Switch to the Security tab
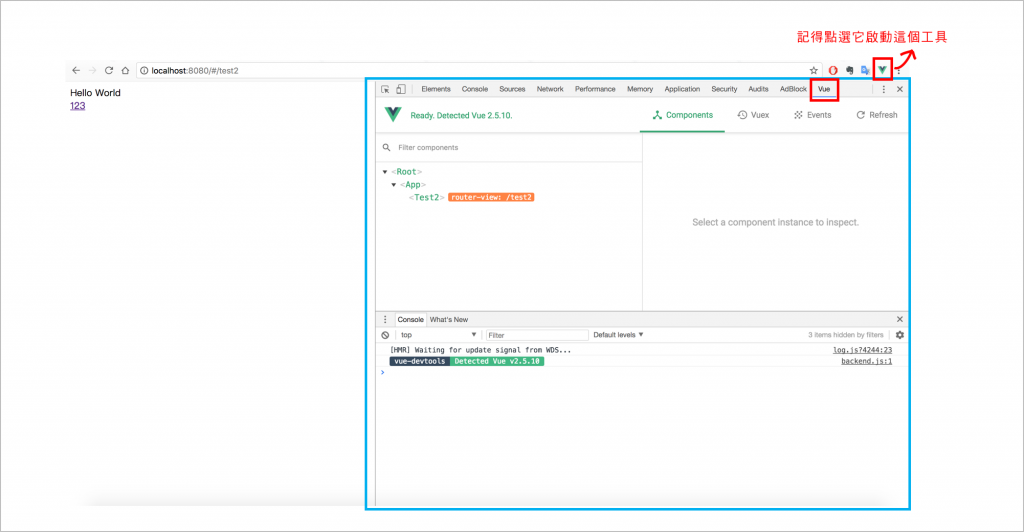 [724, 89]
